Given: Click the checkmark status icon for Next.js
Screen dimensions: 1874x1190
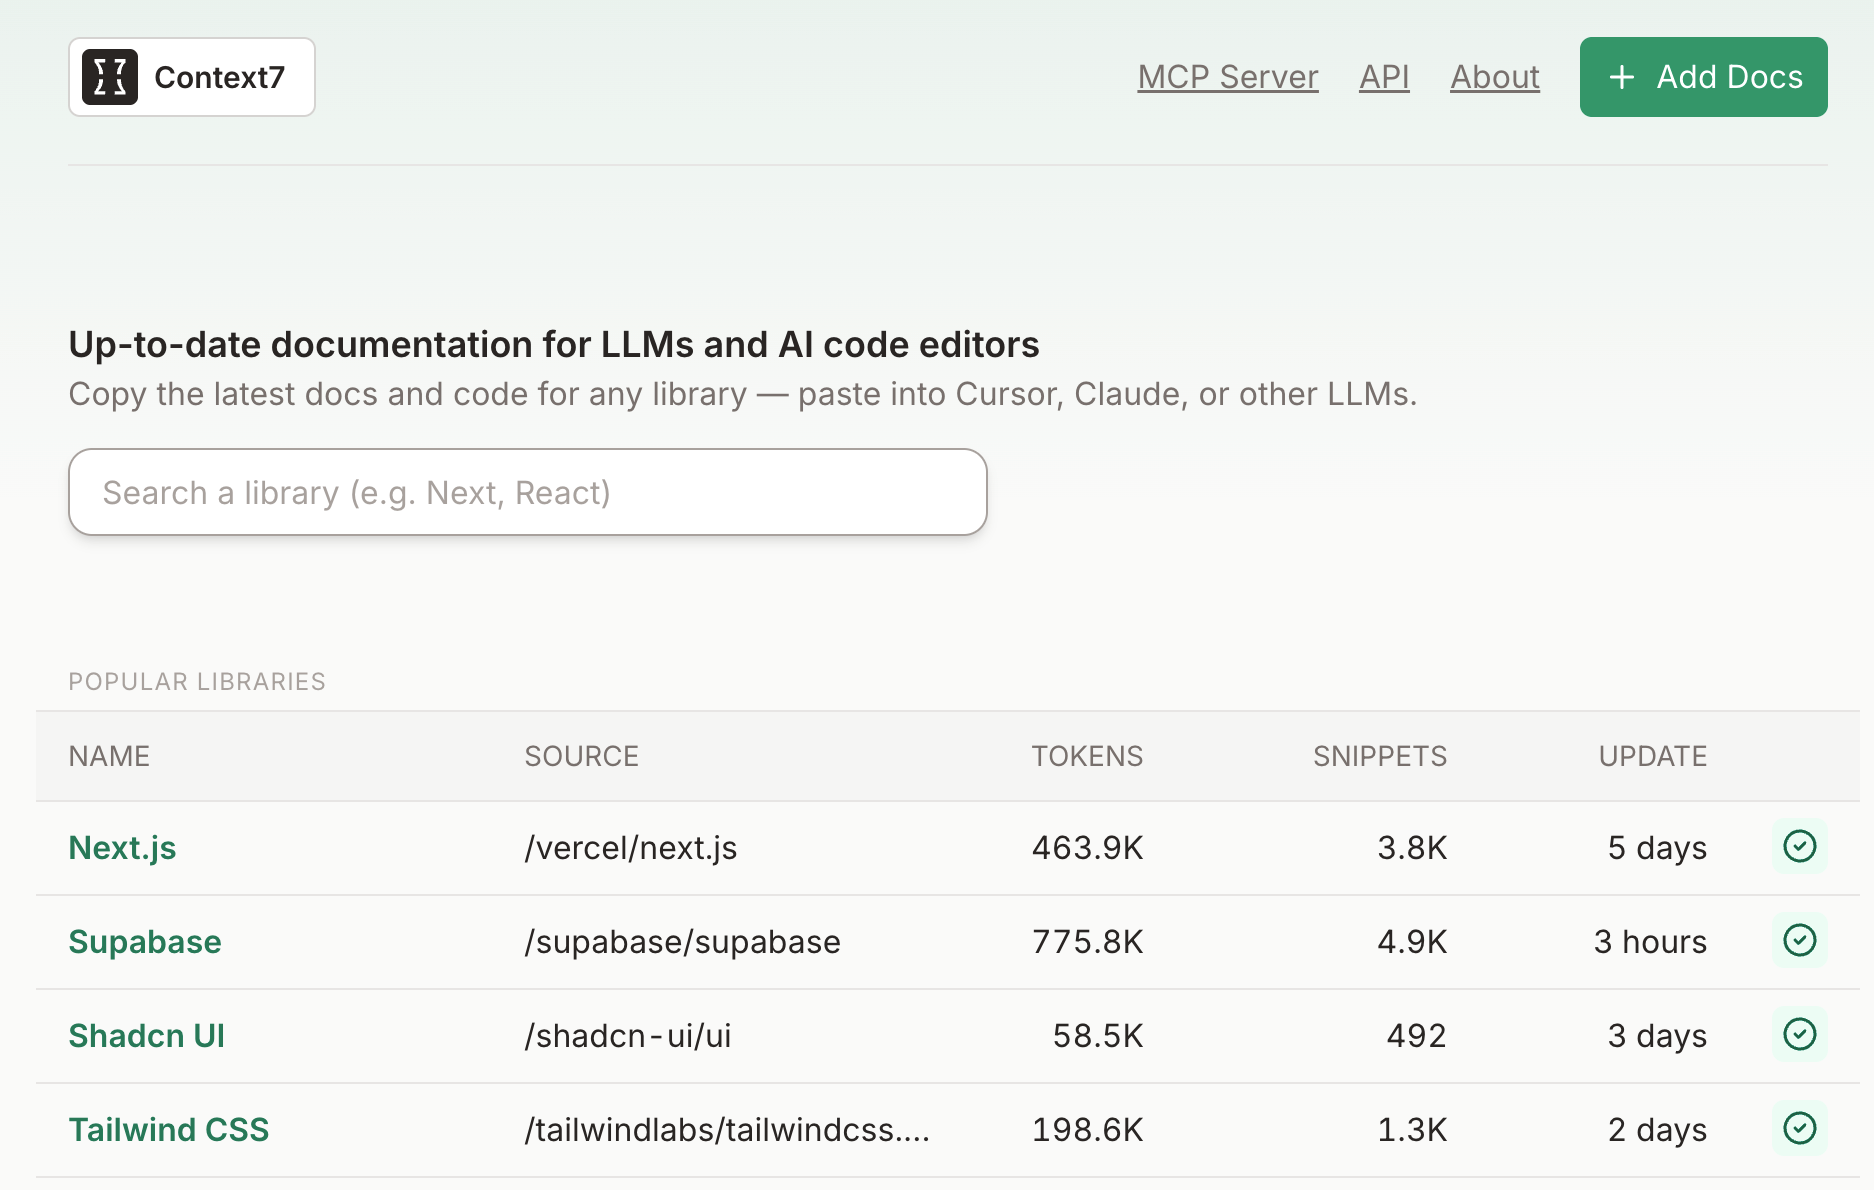Looking at the screenshot, I should coord(1799,847).
